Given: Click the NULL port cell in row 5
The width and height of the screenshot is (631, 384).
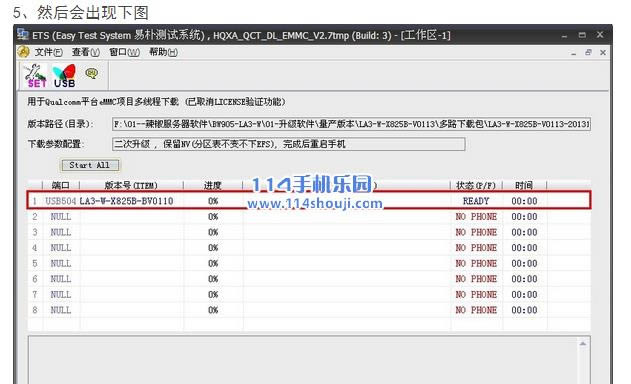Looking at the screenshot, I should click(61, 263).
